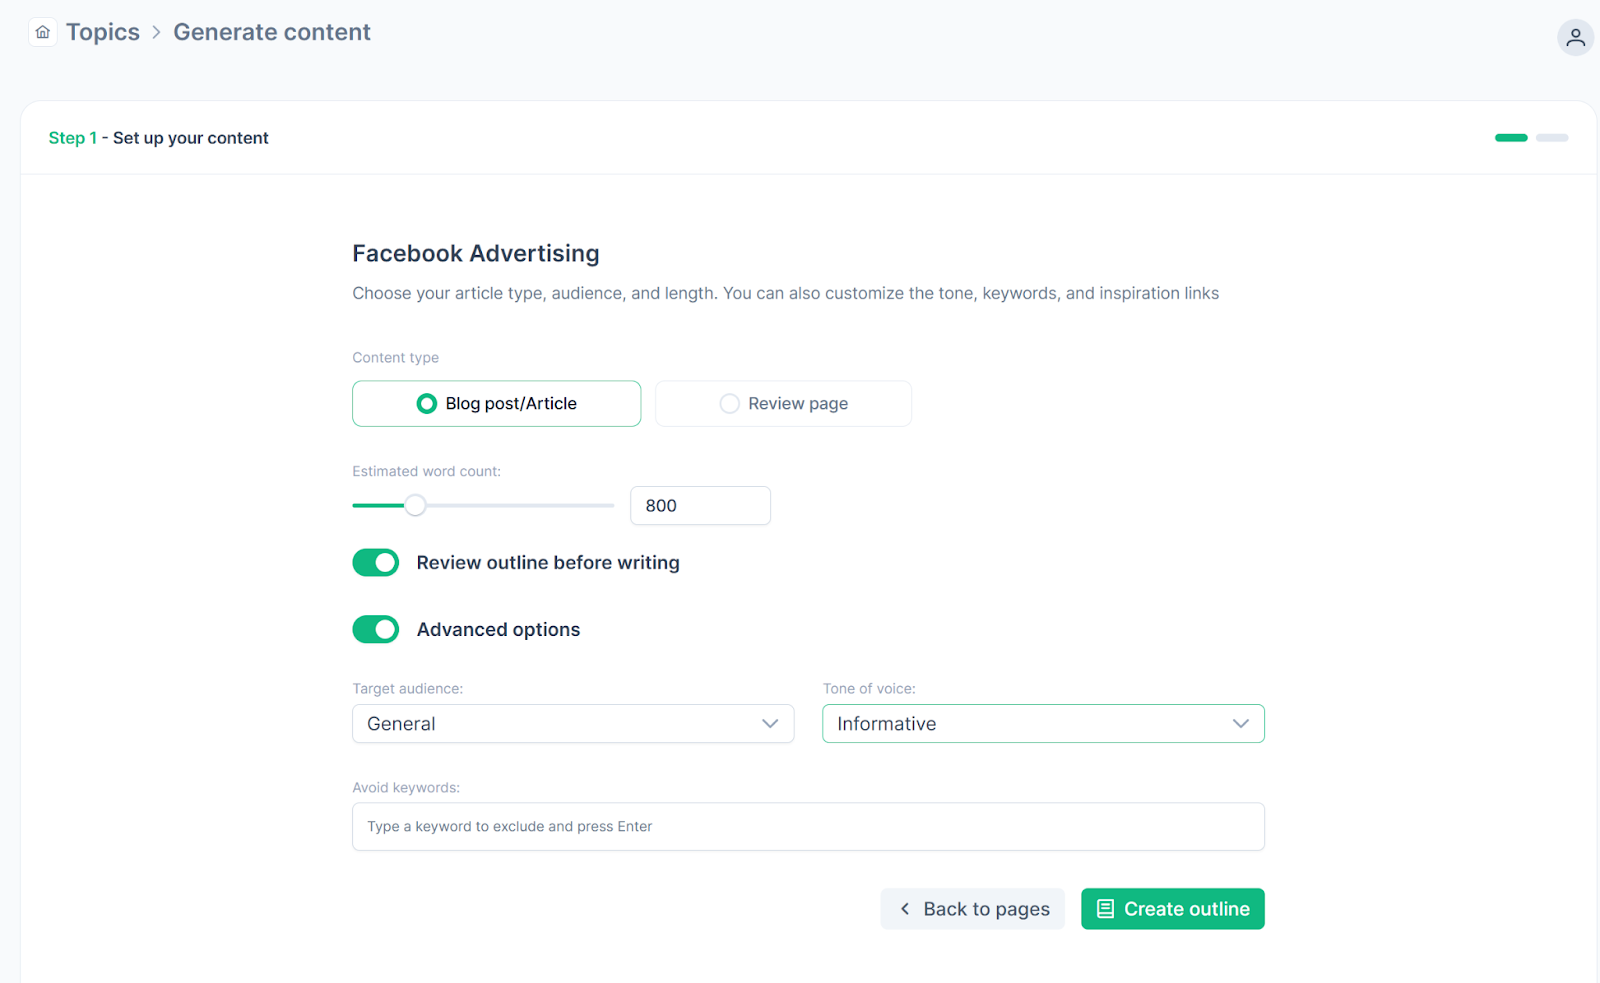
Task: Toggle Review outline before writing switch
Action: (376, 563)
